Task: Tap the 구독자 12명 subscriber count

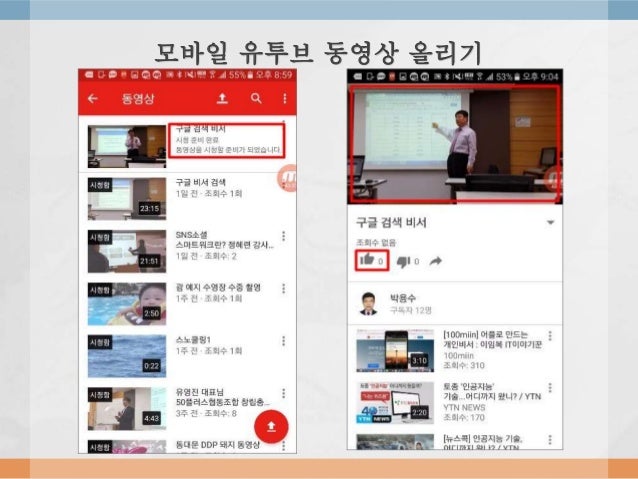Action: [x=411, y=311]
